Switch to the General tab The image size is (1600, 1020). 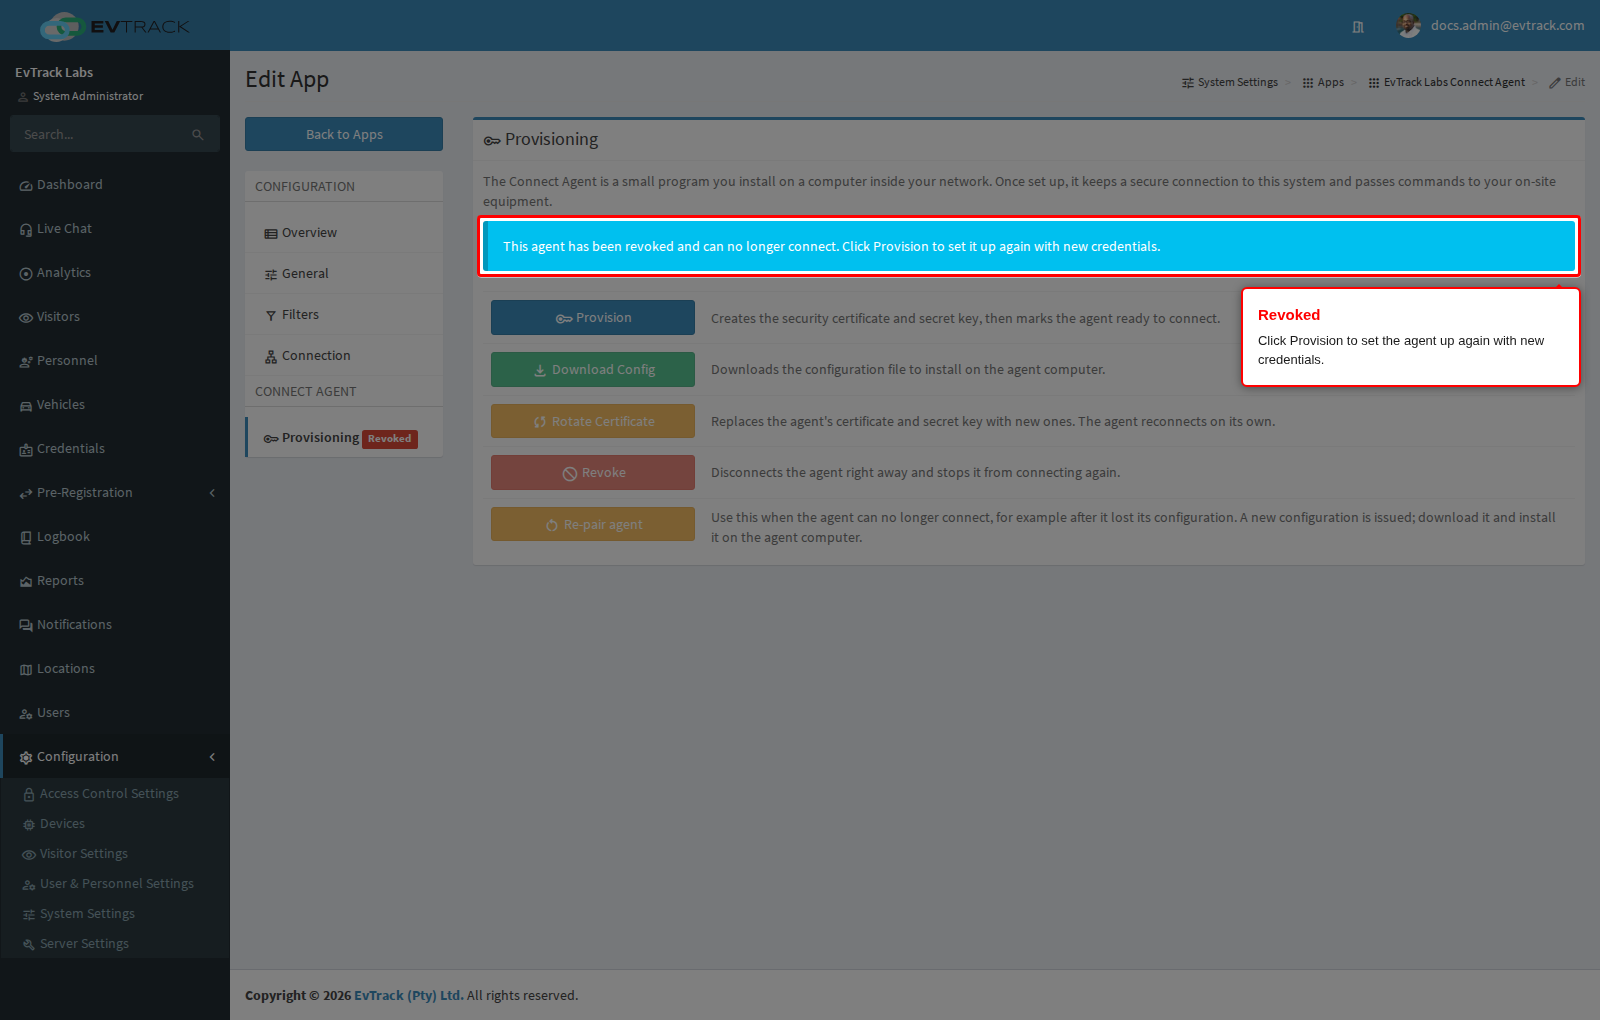click(x=344, y=274)
